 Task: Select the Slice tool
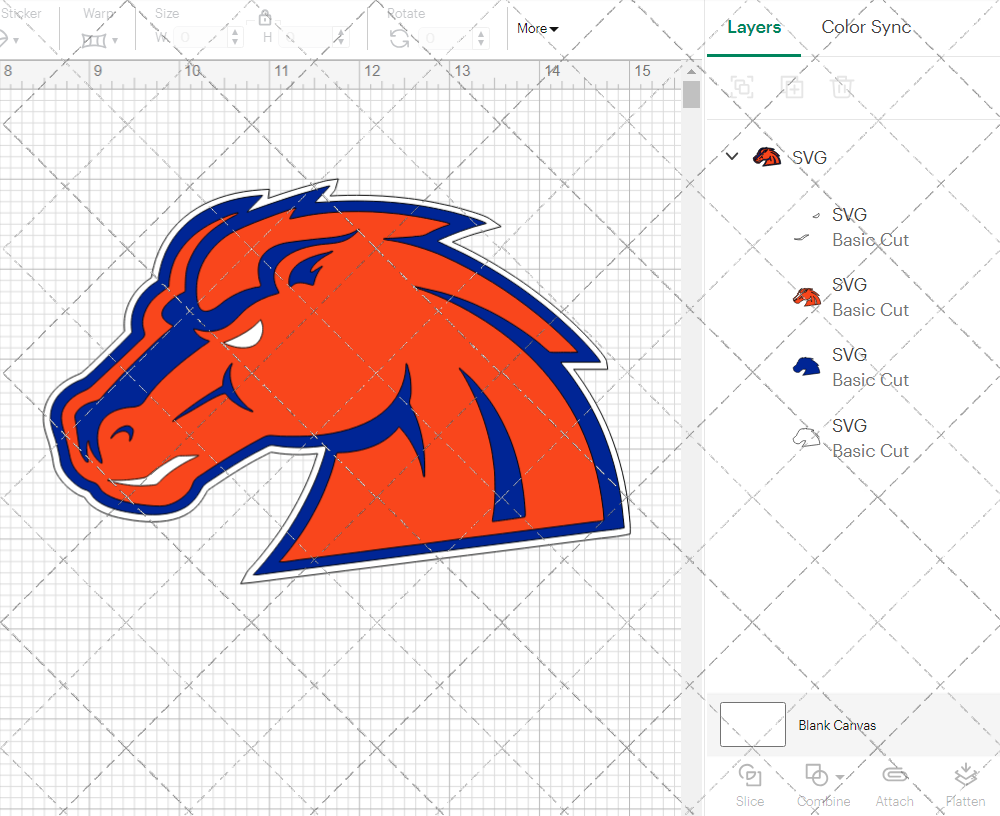point(750,785)
